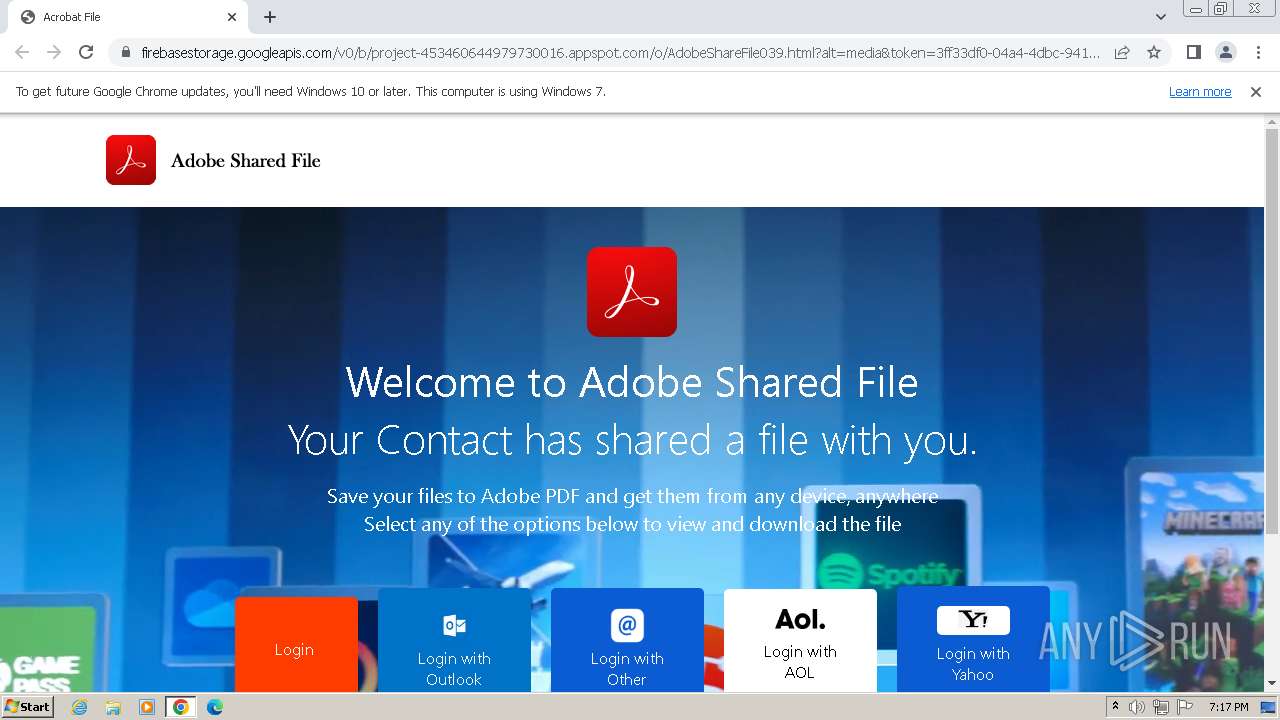
Task: Show hidden system tray icons
Action: click(x=1115, y=707)
